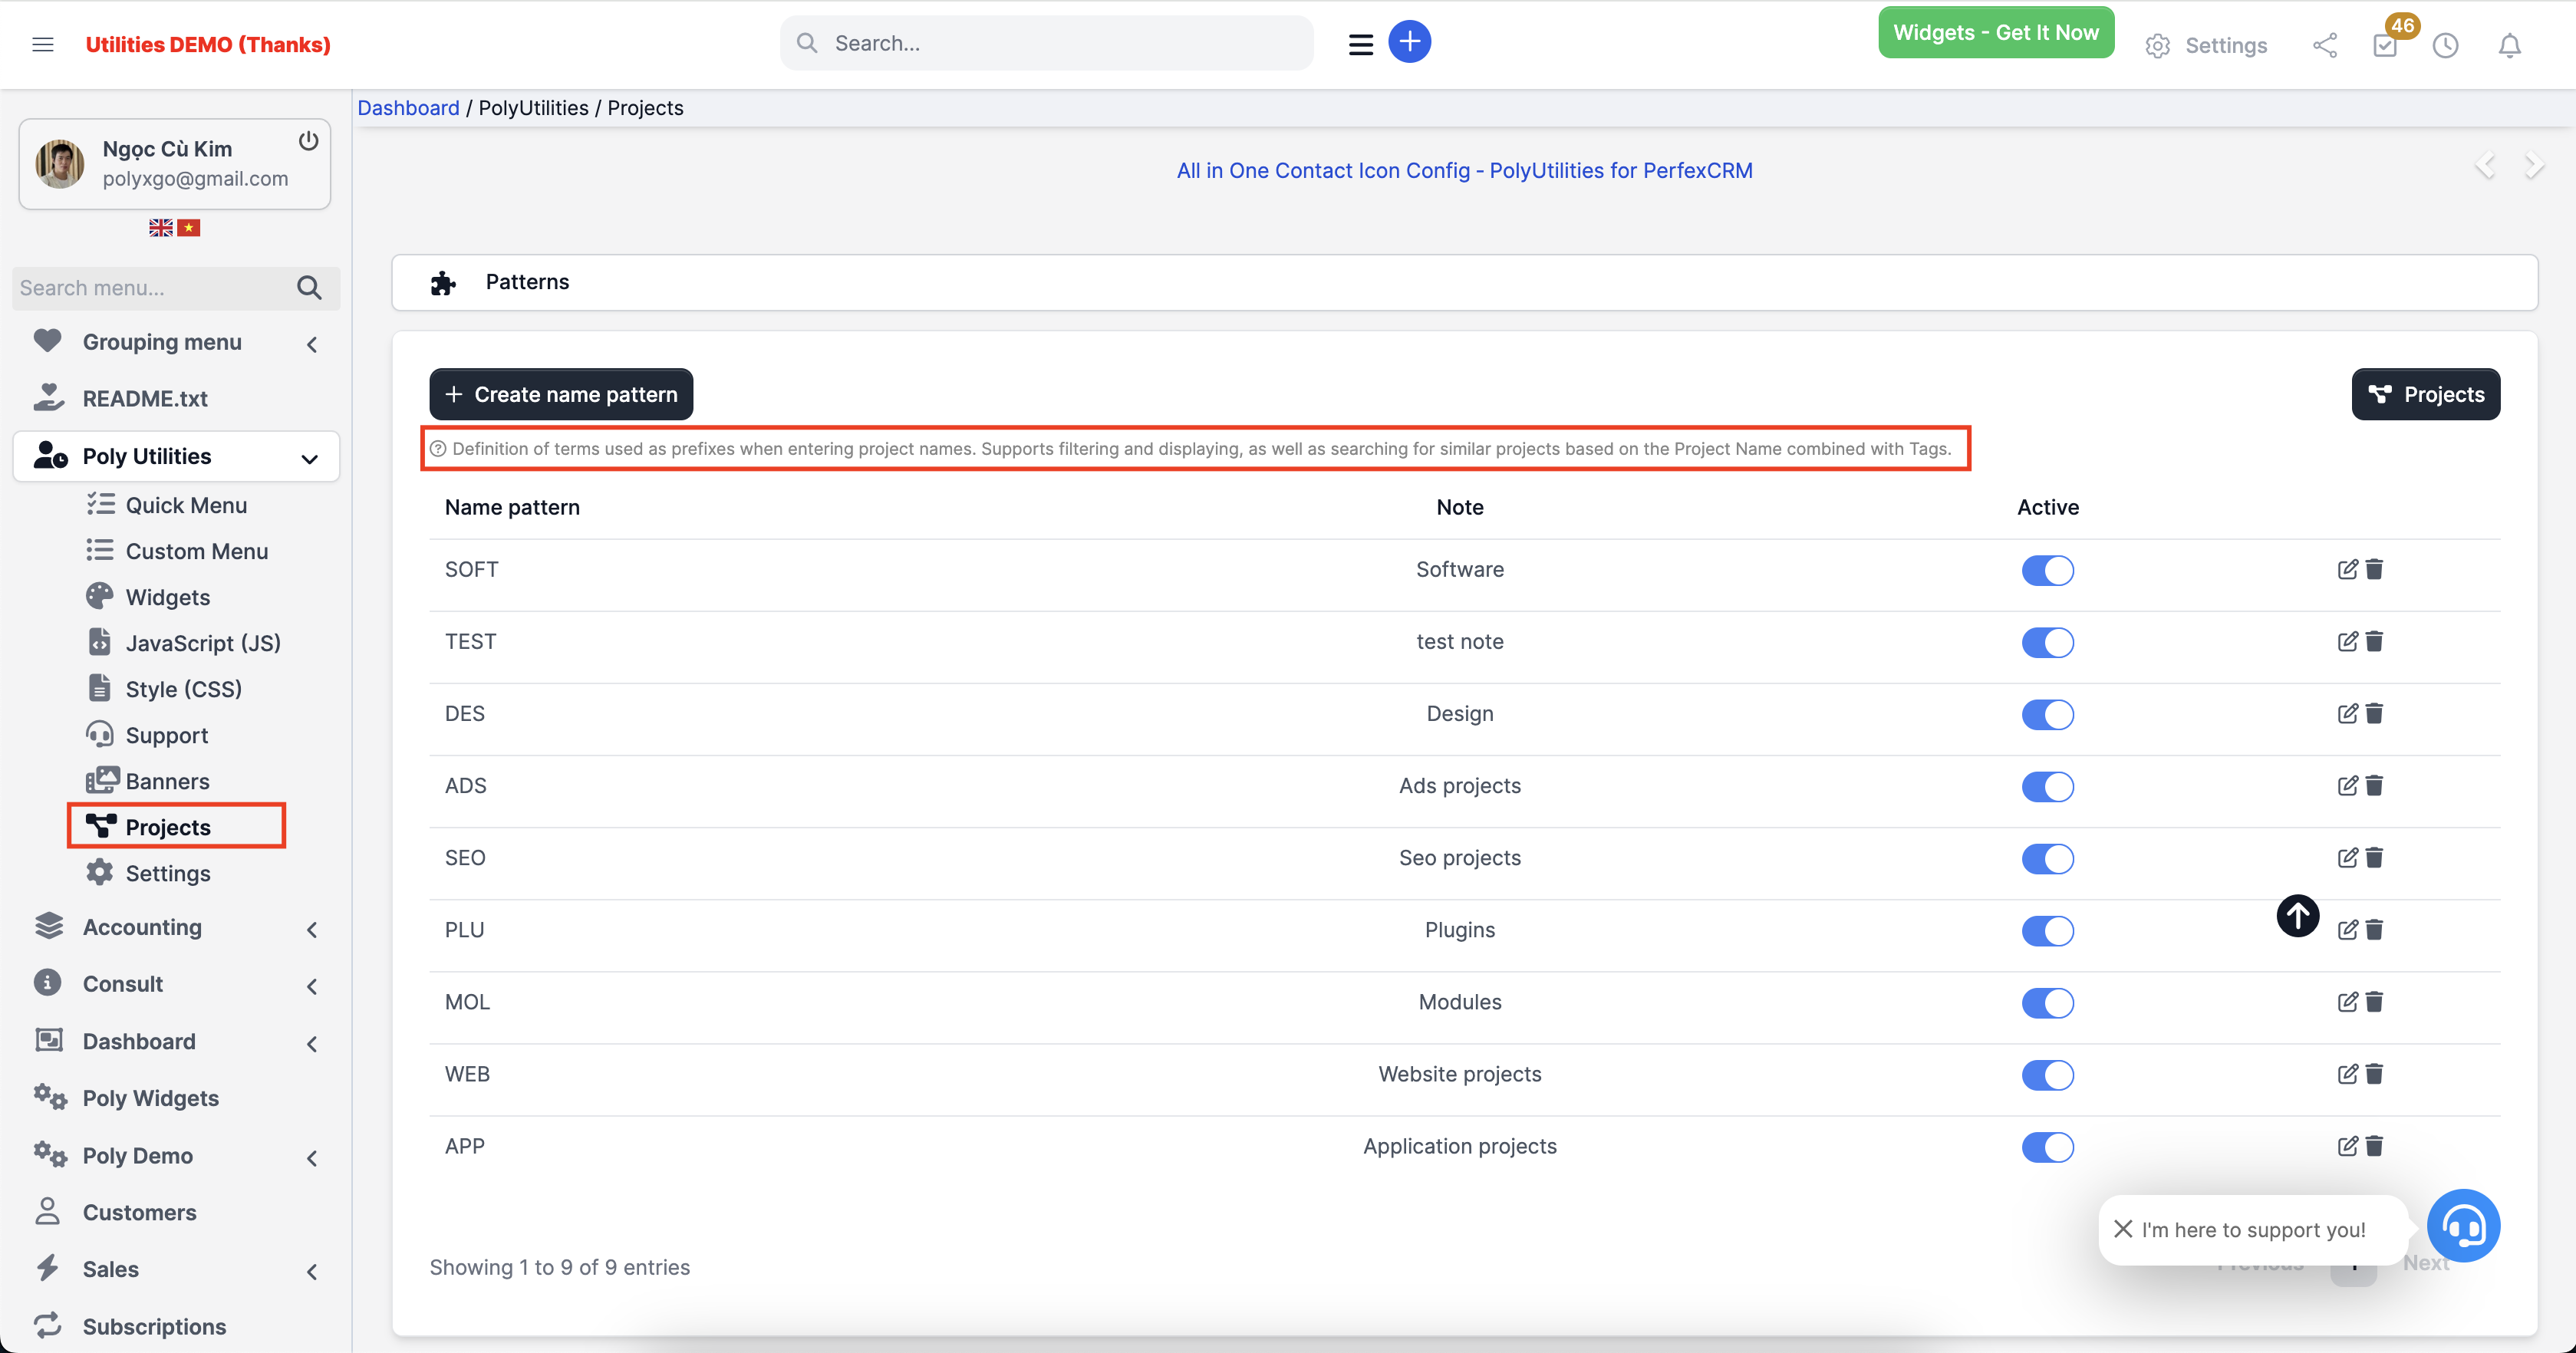This screenshot has width=2576, height=1353.
Task: Select Projects in the sidebar
Action: click(167, 826)
